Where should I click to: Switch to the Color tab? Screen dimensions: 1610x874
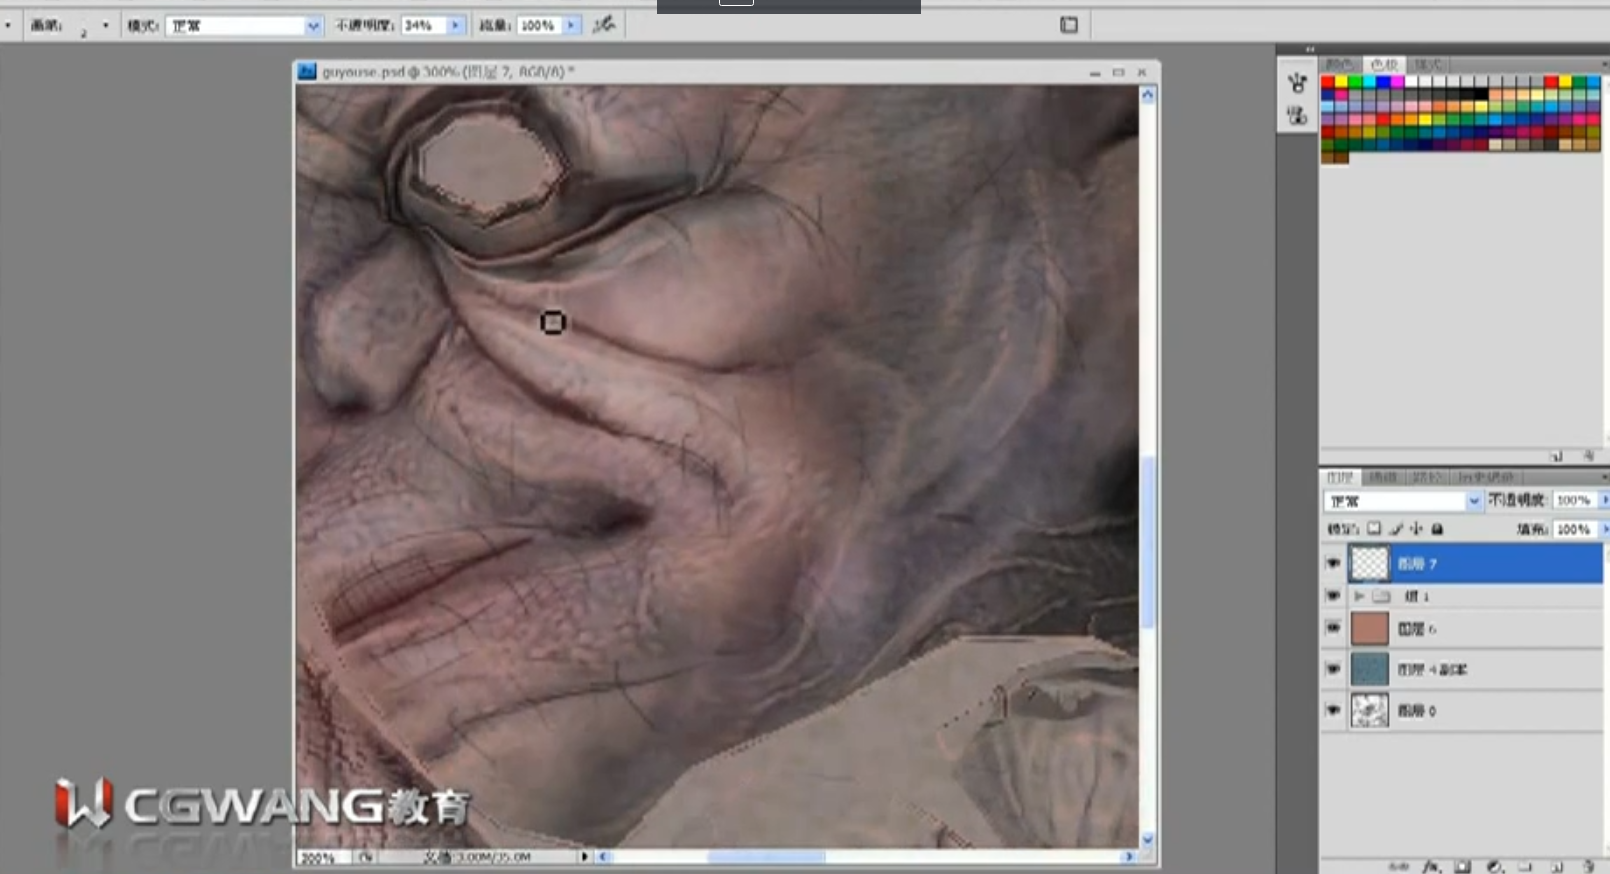click(1340, 64)
